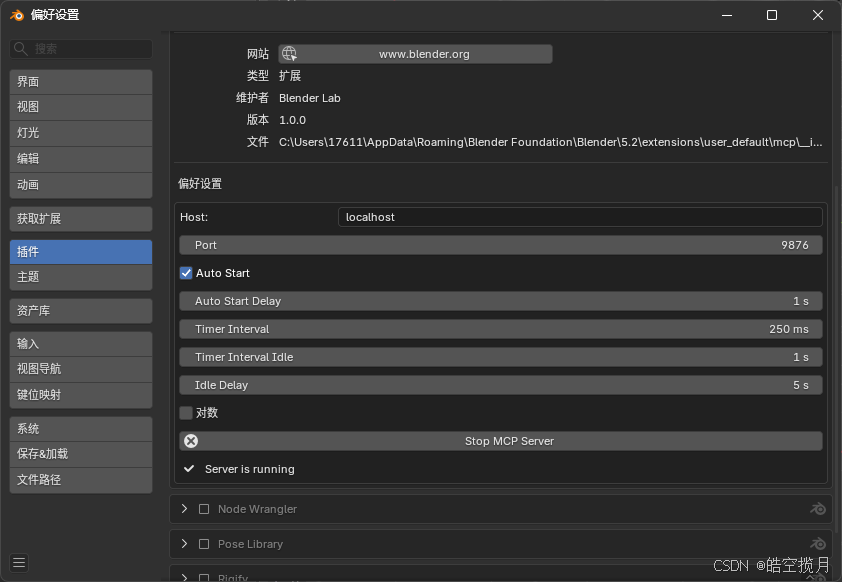842x582 pixels.
Task: Click the globe icon beside www.blender.org
Action: [x=289, y=54]
